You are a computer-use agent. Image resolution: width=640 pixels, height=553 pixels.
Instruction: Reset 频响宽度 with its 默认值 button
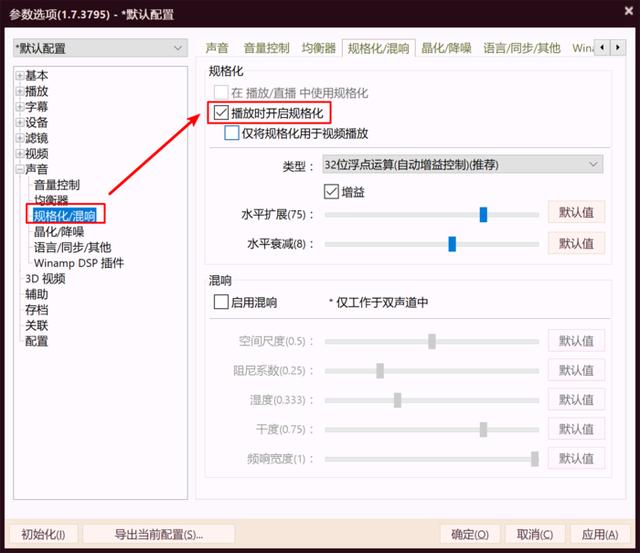click(576, 458)
